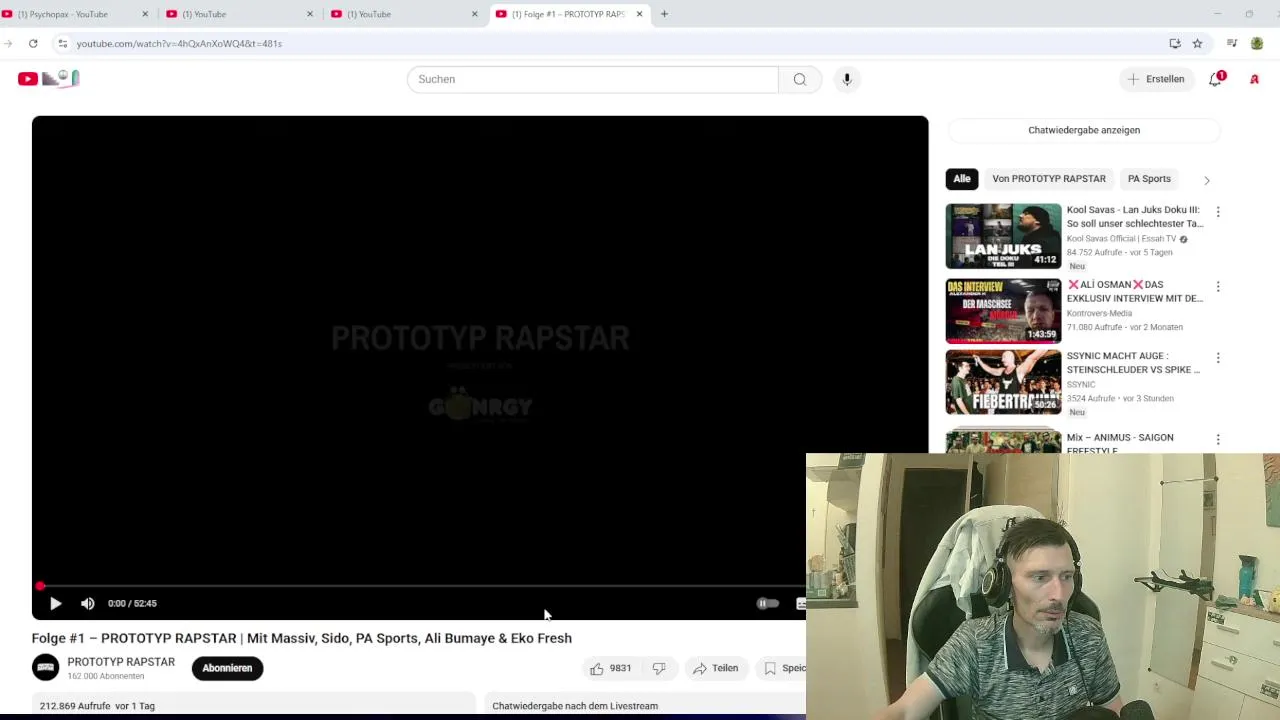
Task: Select the PA Sports filter chip
Action: point(1149,179)
